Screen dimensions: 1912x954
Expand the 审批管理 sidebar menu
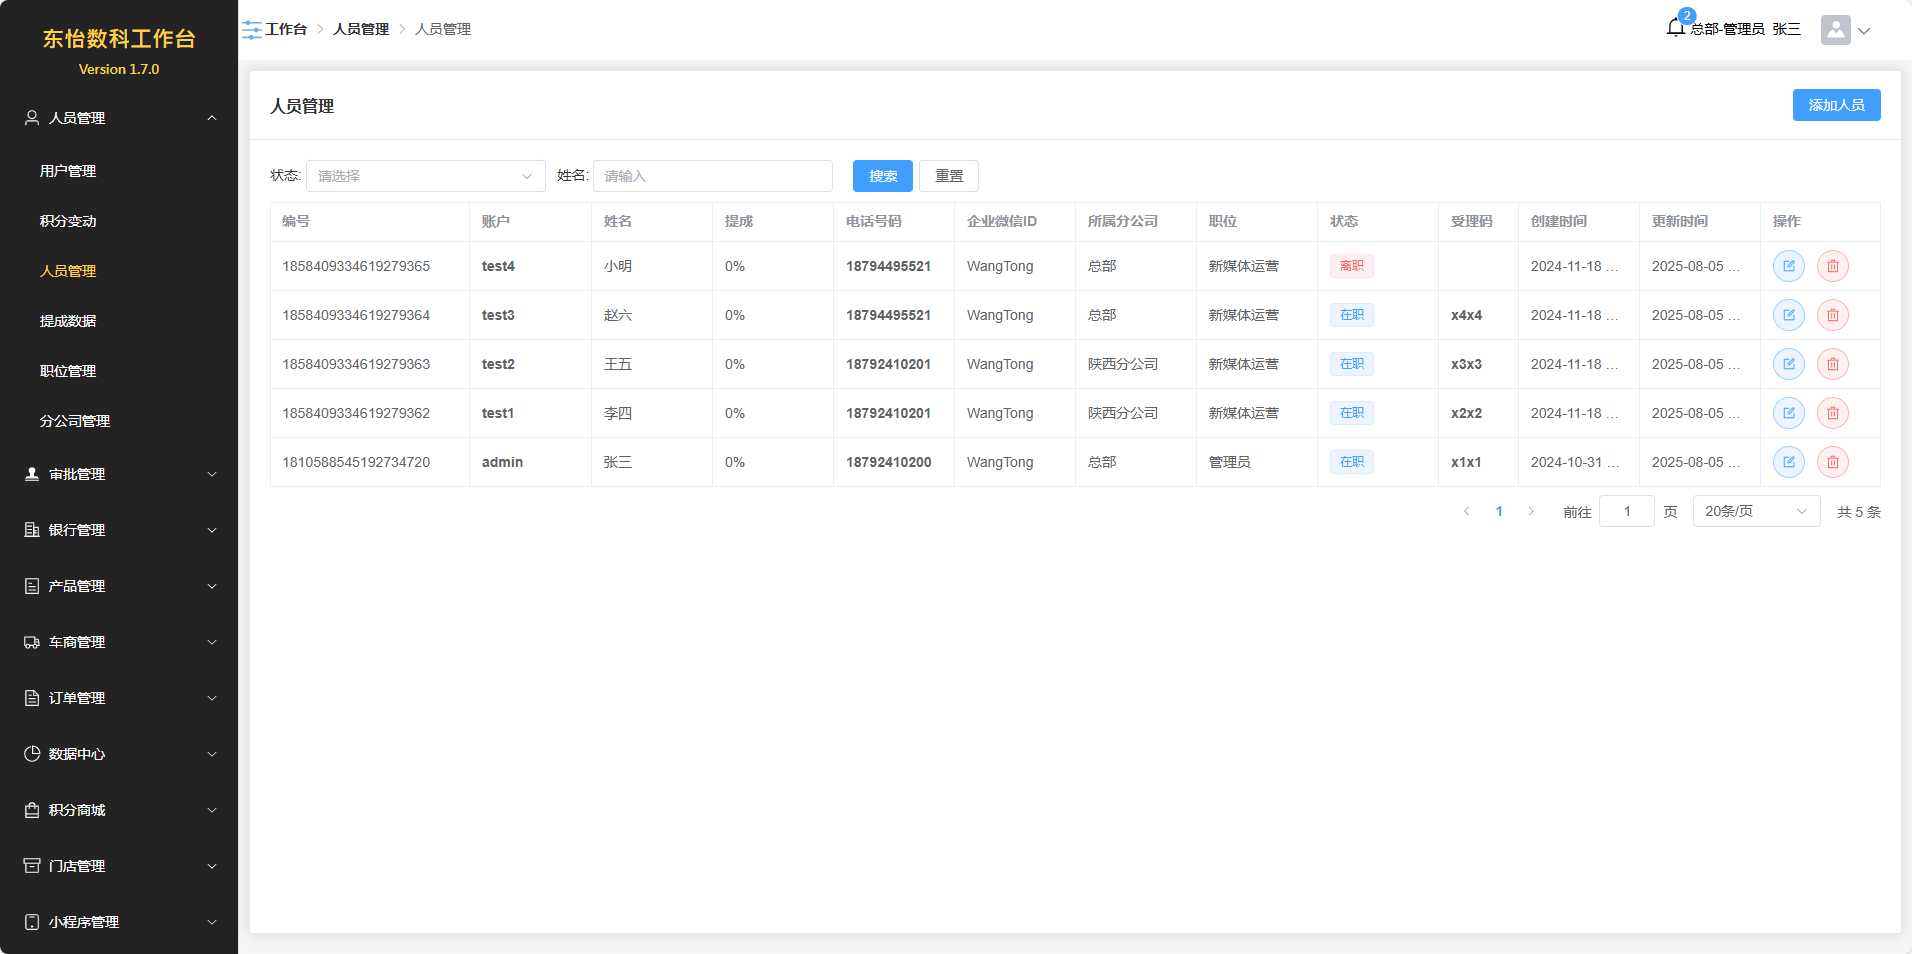[119, 474]
